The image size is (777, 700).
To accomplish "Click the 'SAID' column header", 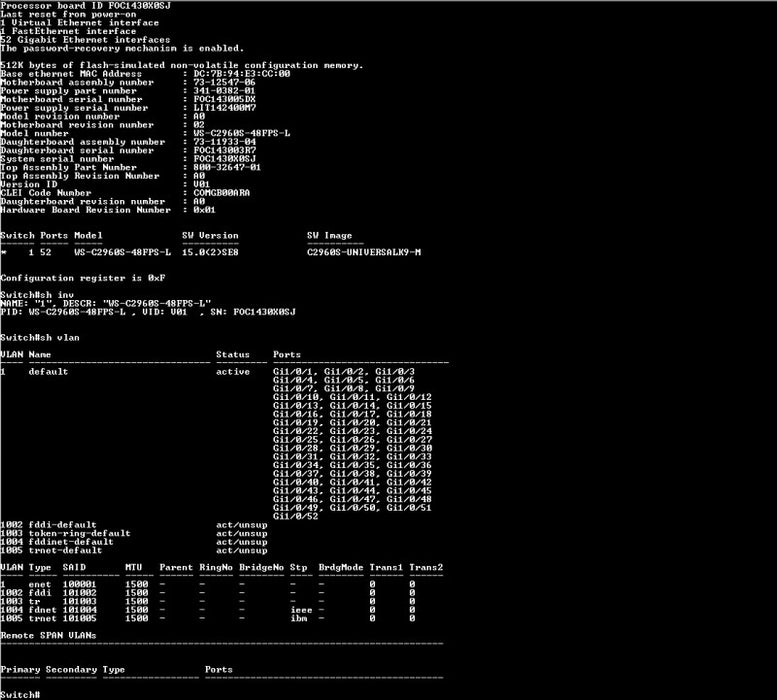I will tap(74, 567).
